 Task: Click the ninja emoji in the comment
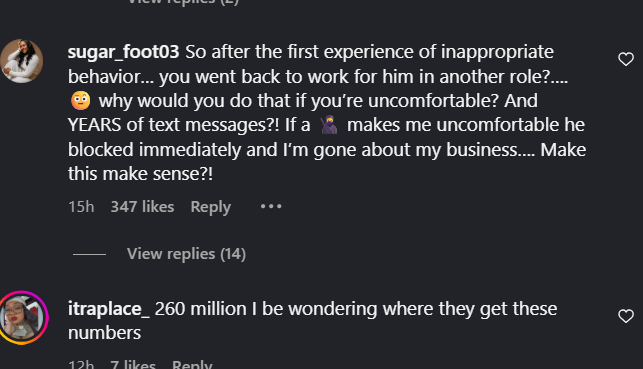329,125
